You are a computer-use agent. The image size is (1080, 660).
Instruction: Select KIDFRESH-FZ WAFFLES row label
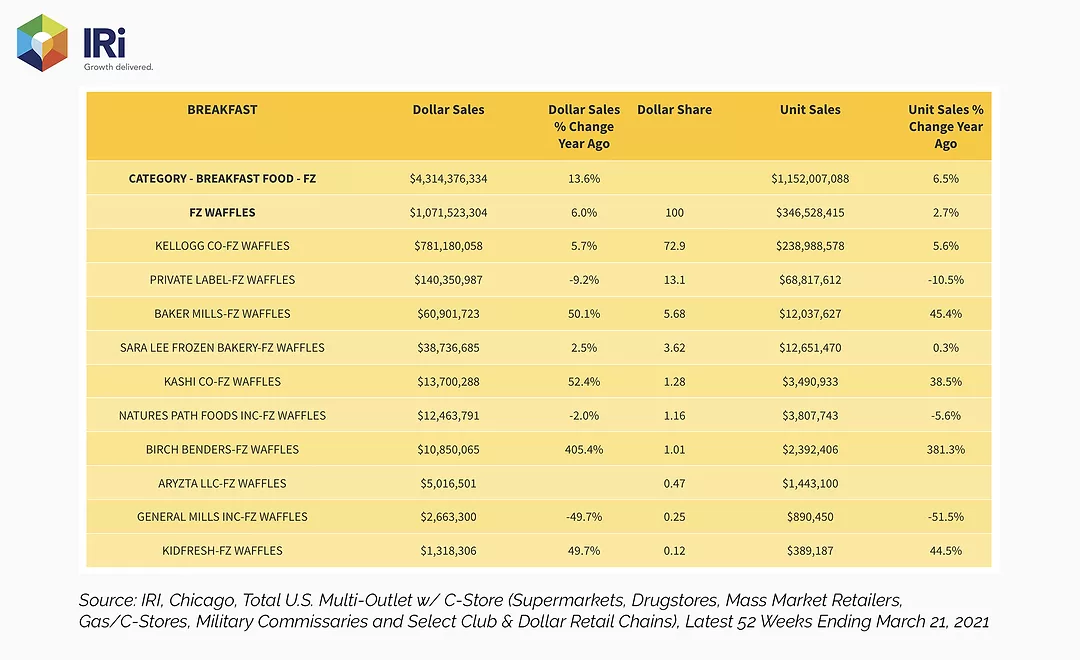click(x=222, y=550)
